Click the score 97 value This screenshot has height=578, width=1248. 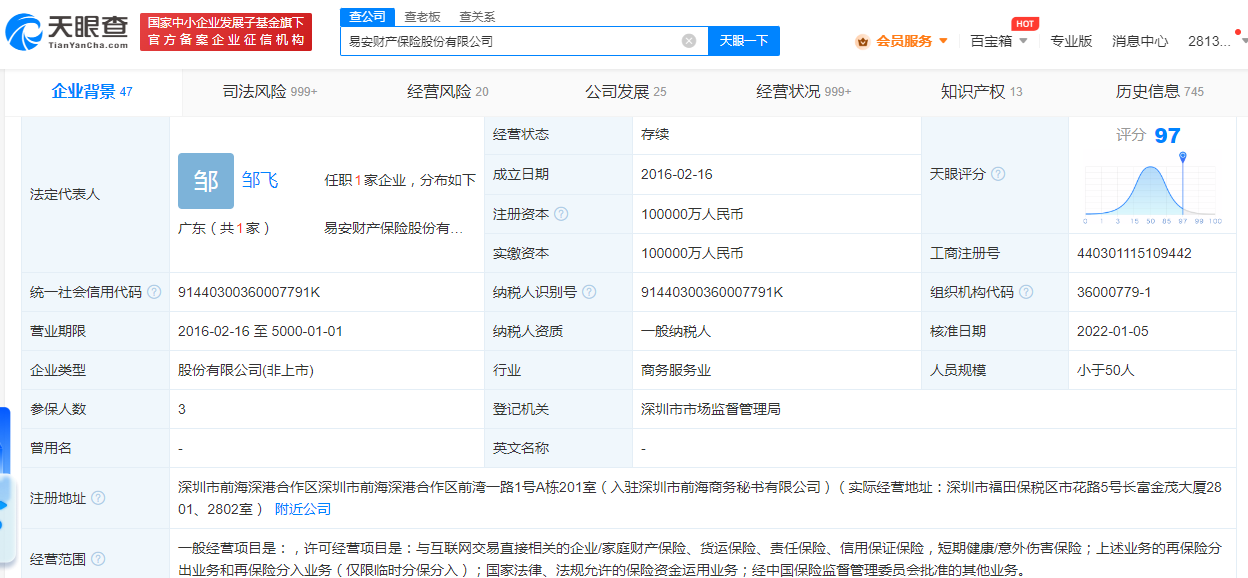tap(1167, 136)
